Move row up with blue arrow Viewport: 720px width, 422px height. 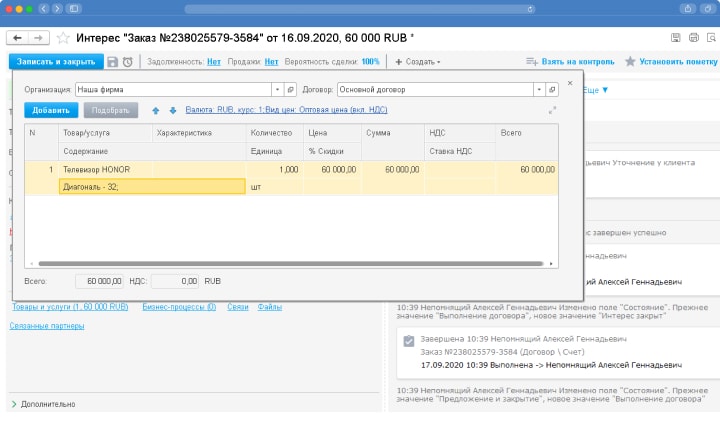pos(156,110)
